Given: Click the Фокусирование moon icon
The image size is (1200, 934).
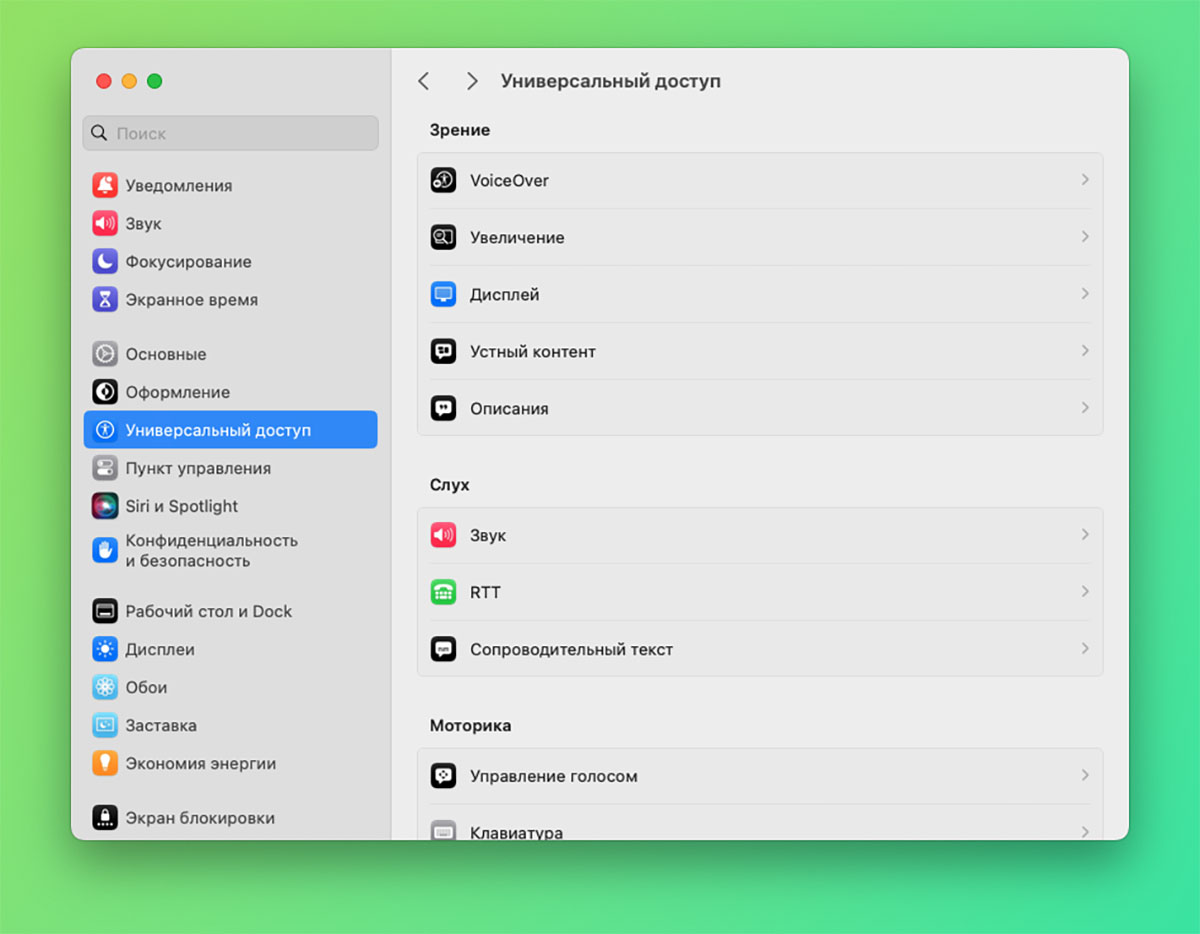Looking at the screenshot, I should click(x=105, y=262).
